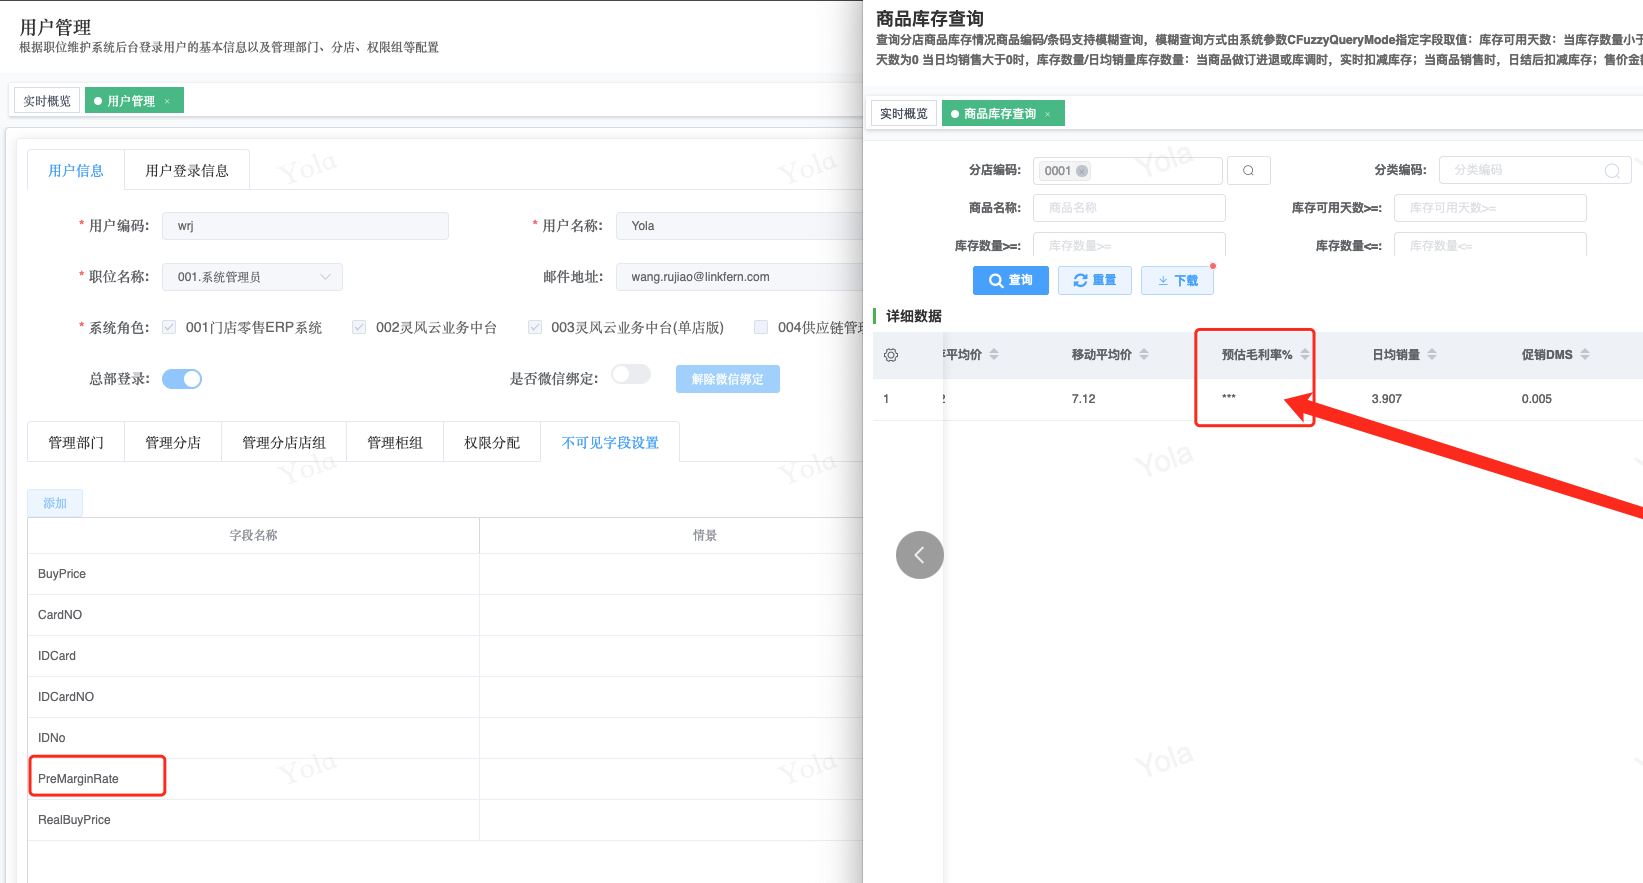
Task: Open the 管理分店 tab
Action: 173,443
